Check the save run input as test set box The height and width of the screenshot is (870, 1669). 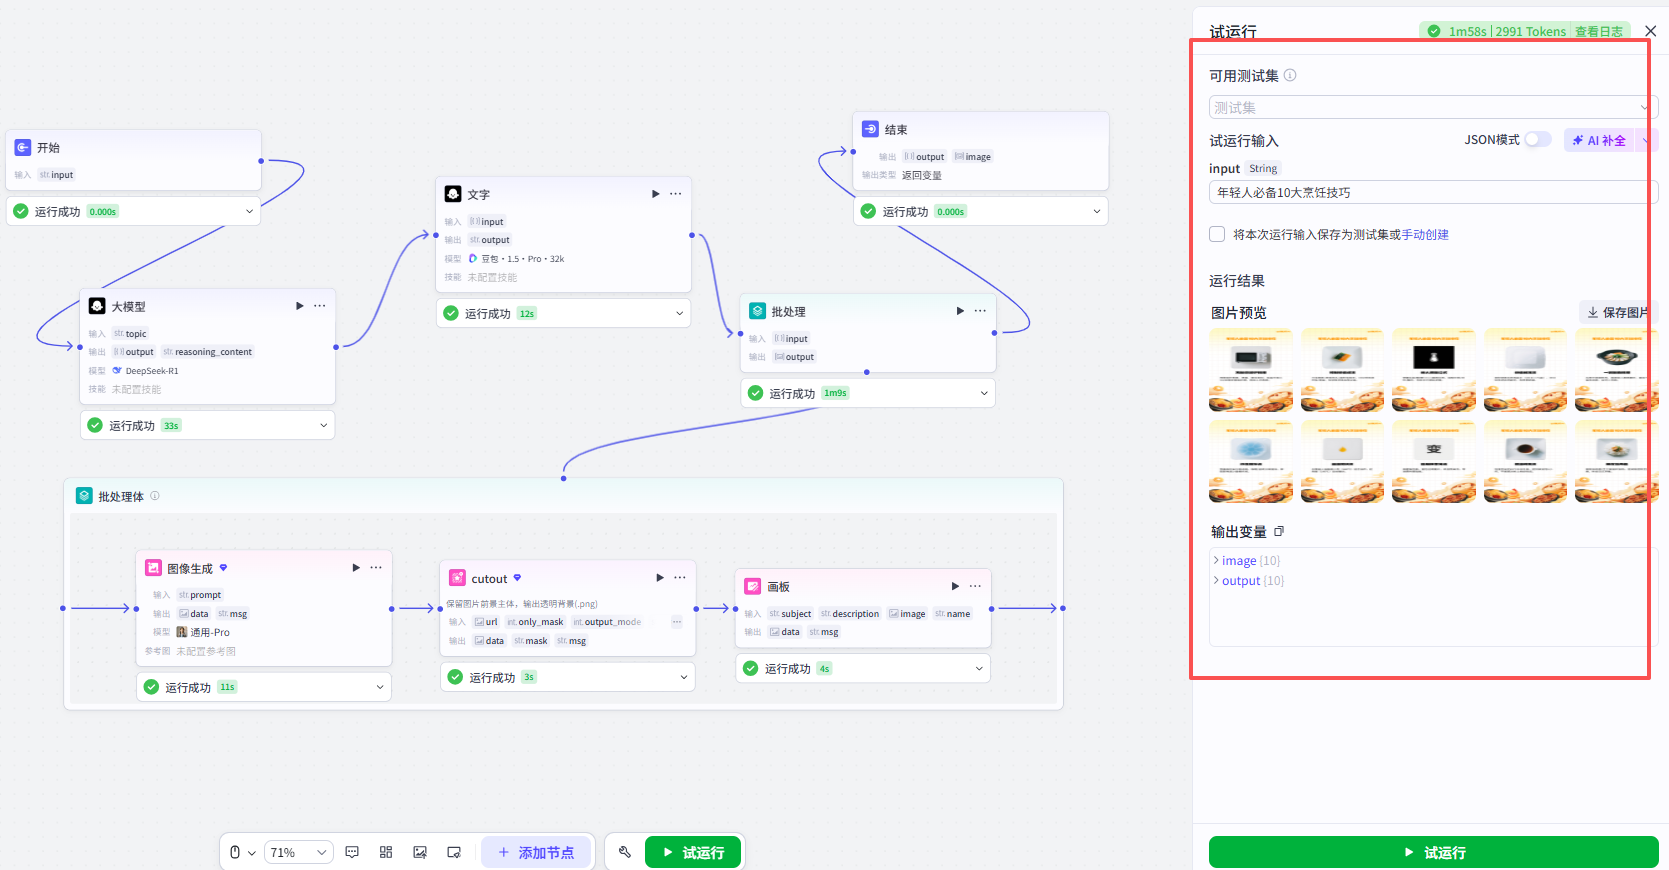pyautogui.click(x=1217, y=234)
